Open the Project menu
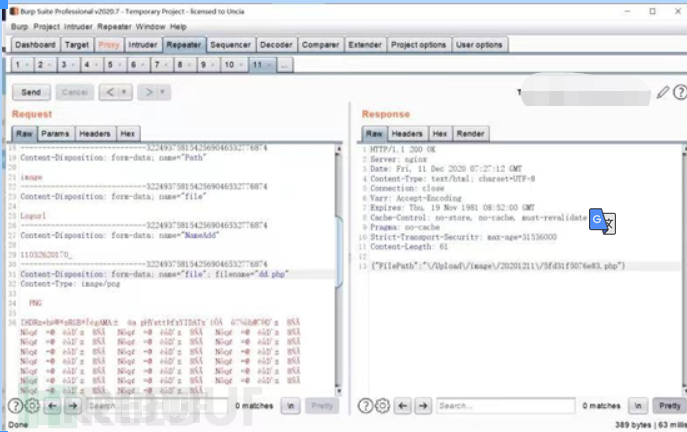 point(46,27)
